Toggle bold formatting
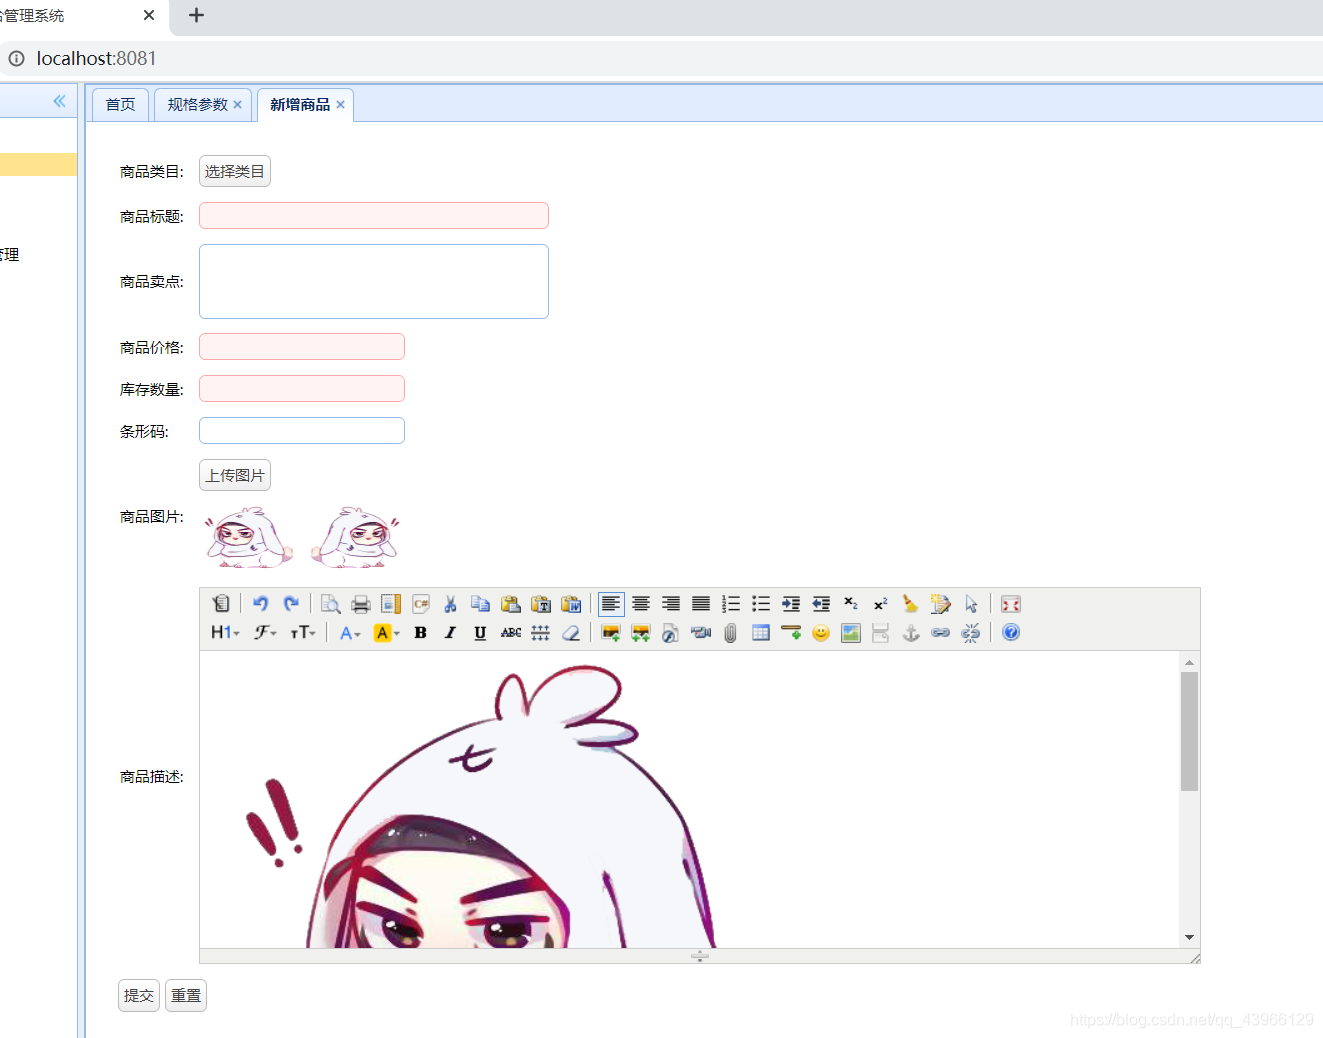Screen dimensions: 1323x1038 point(421,632)
